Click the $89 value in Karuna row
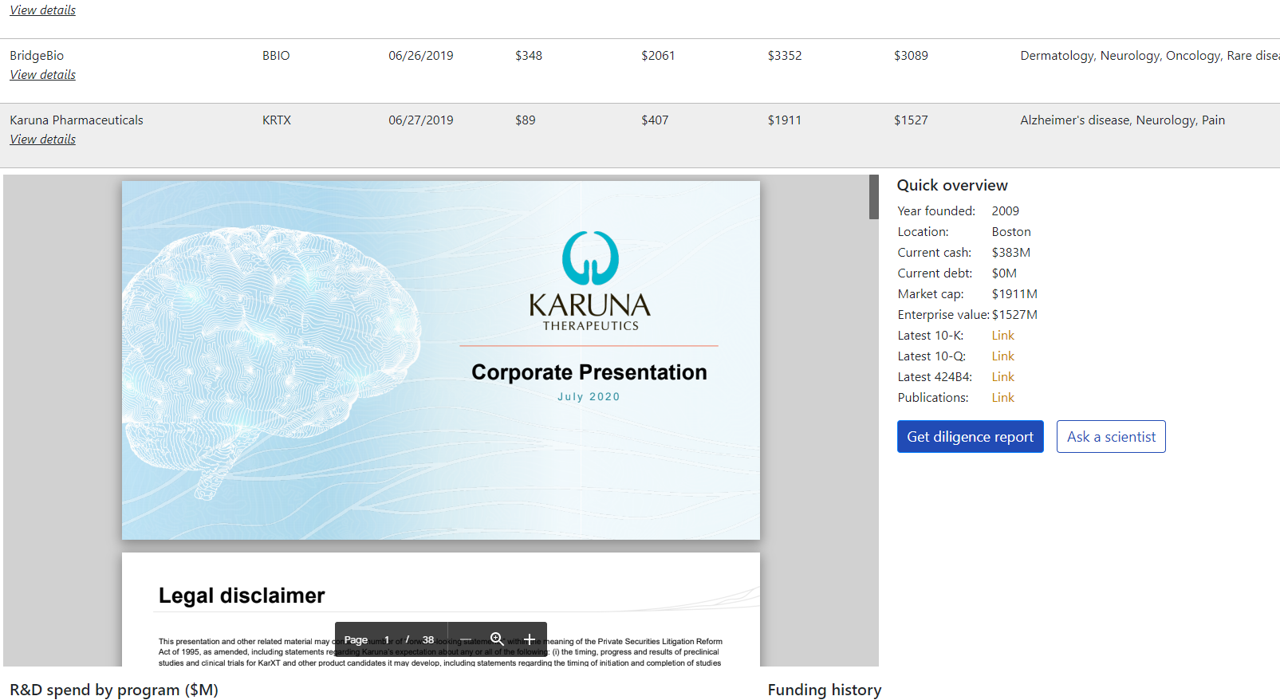 pyautogui.click(x=525, y=120)
